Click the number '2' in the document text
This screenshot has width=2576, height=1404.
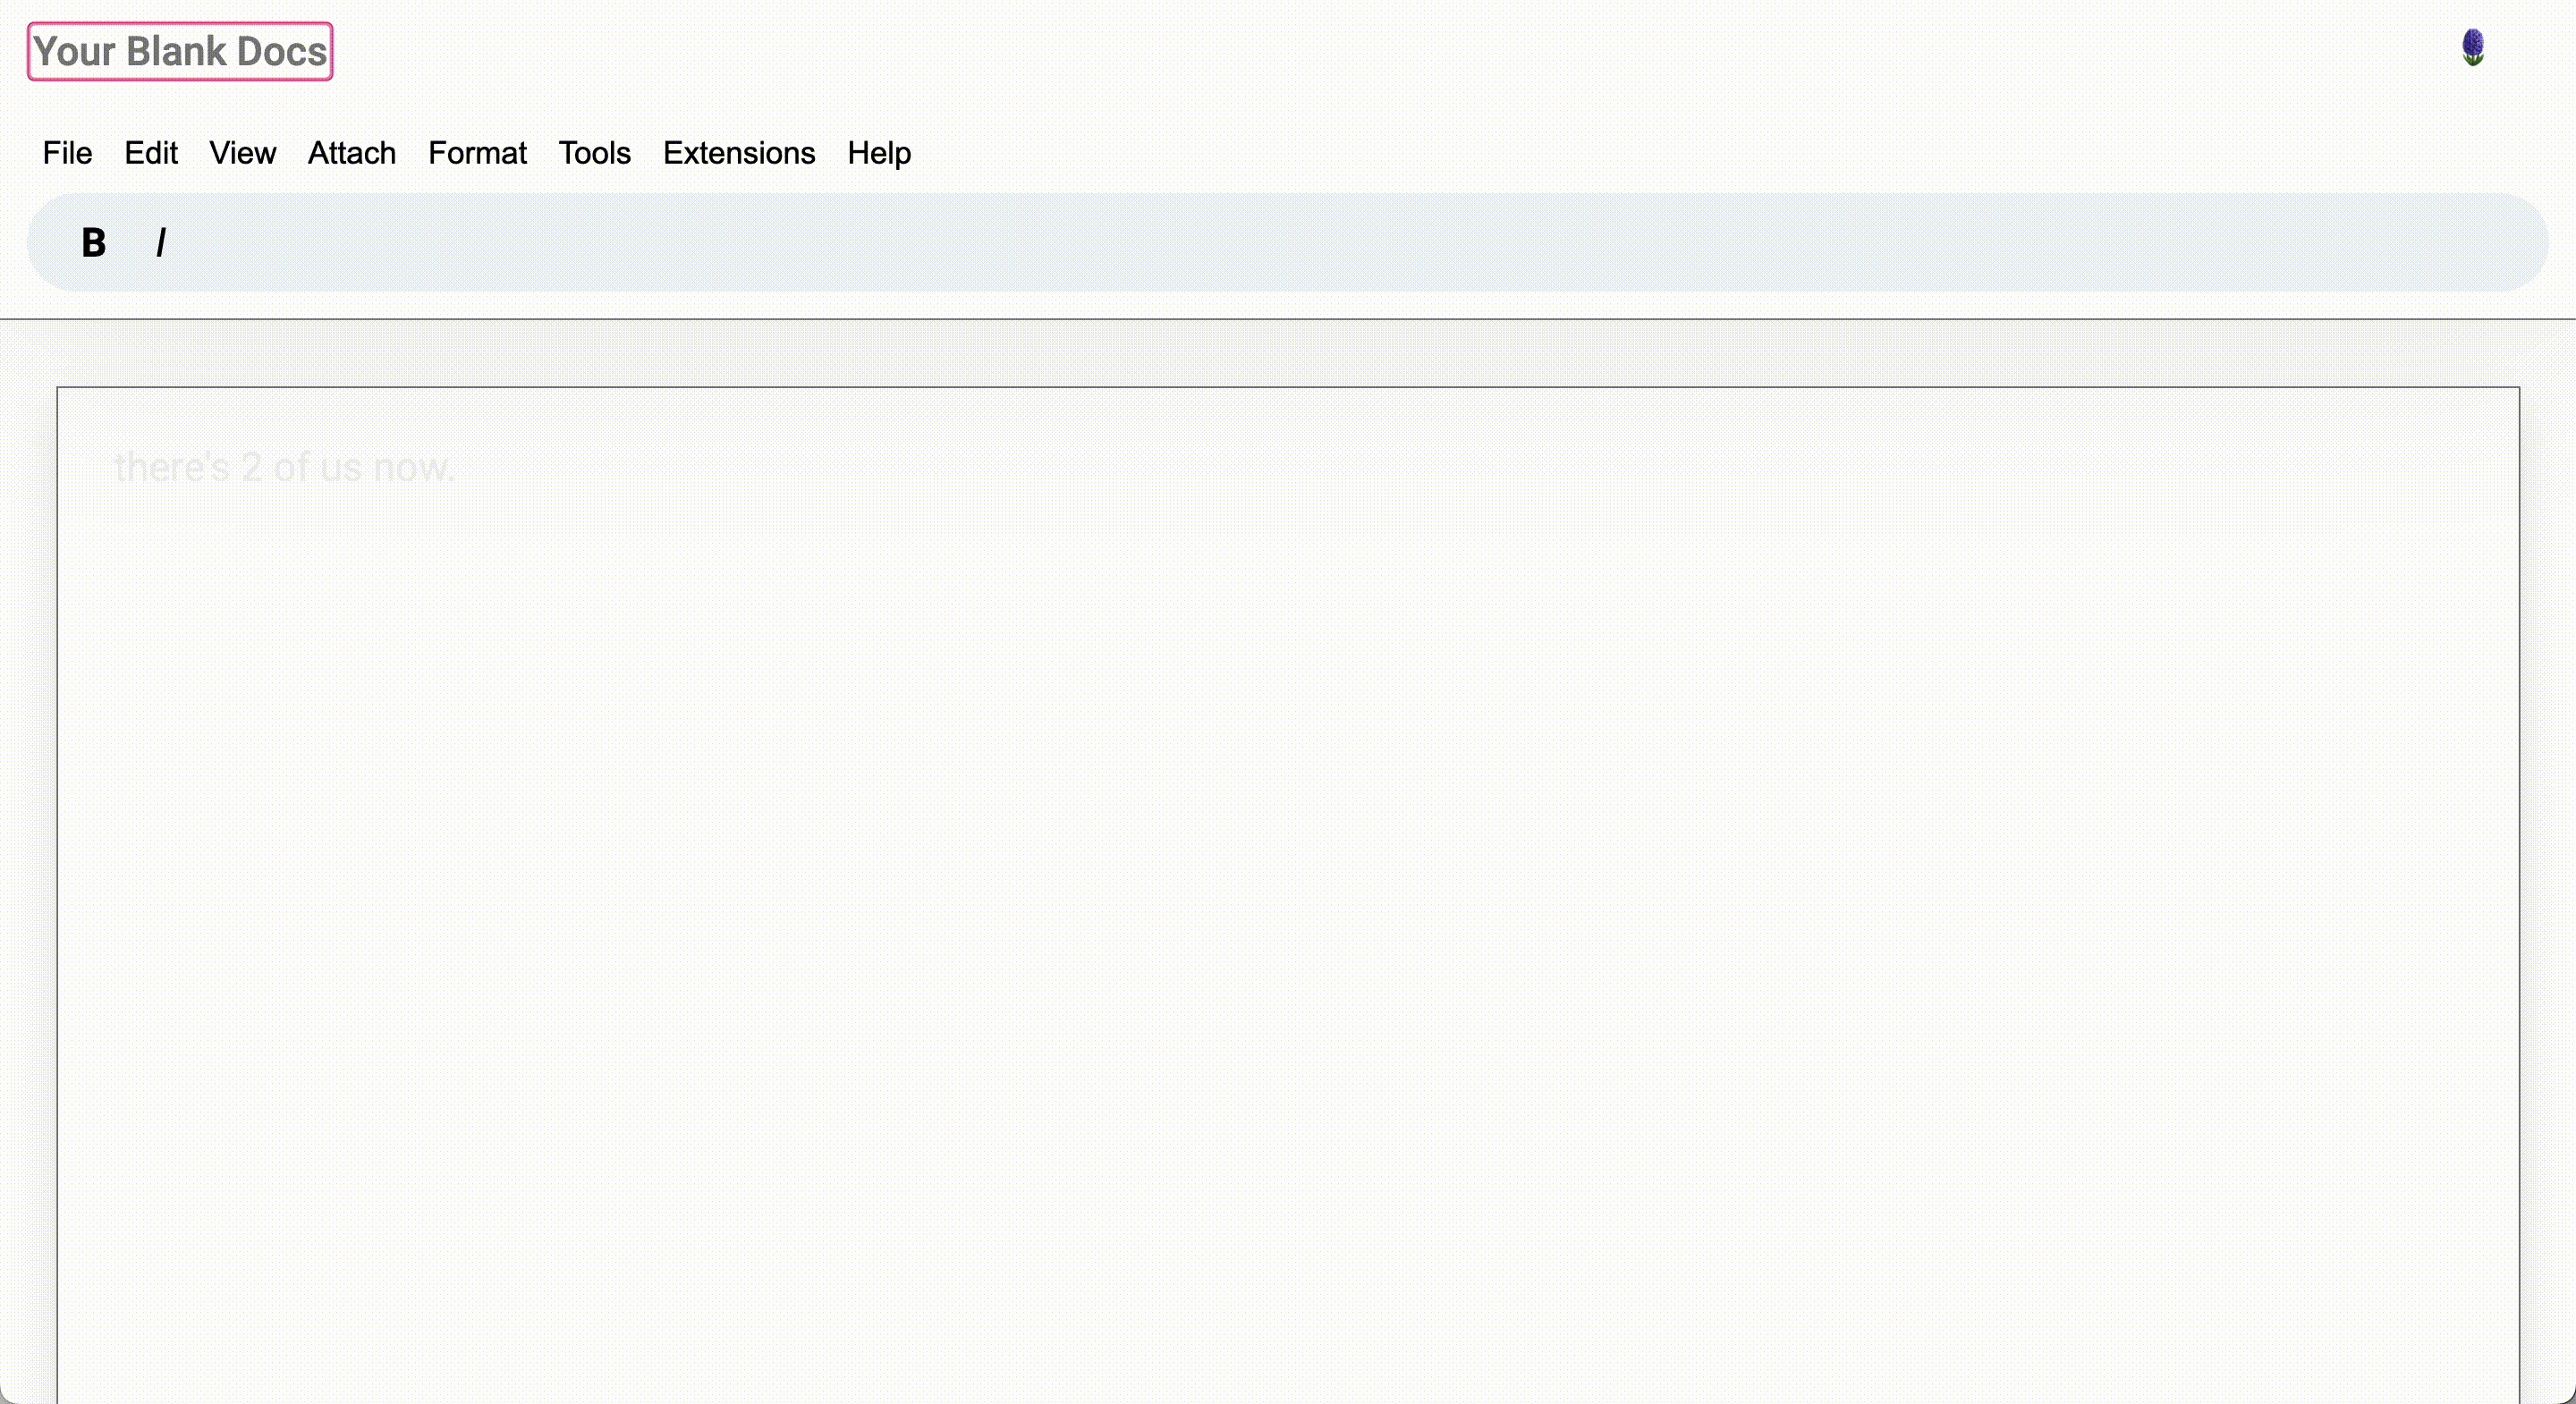click(x=251, y=467)
